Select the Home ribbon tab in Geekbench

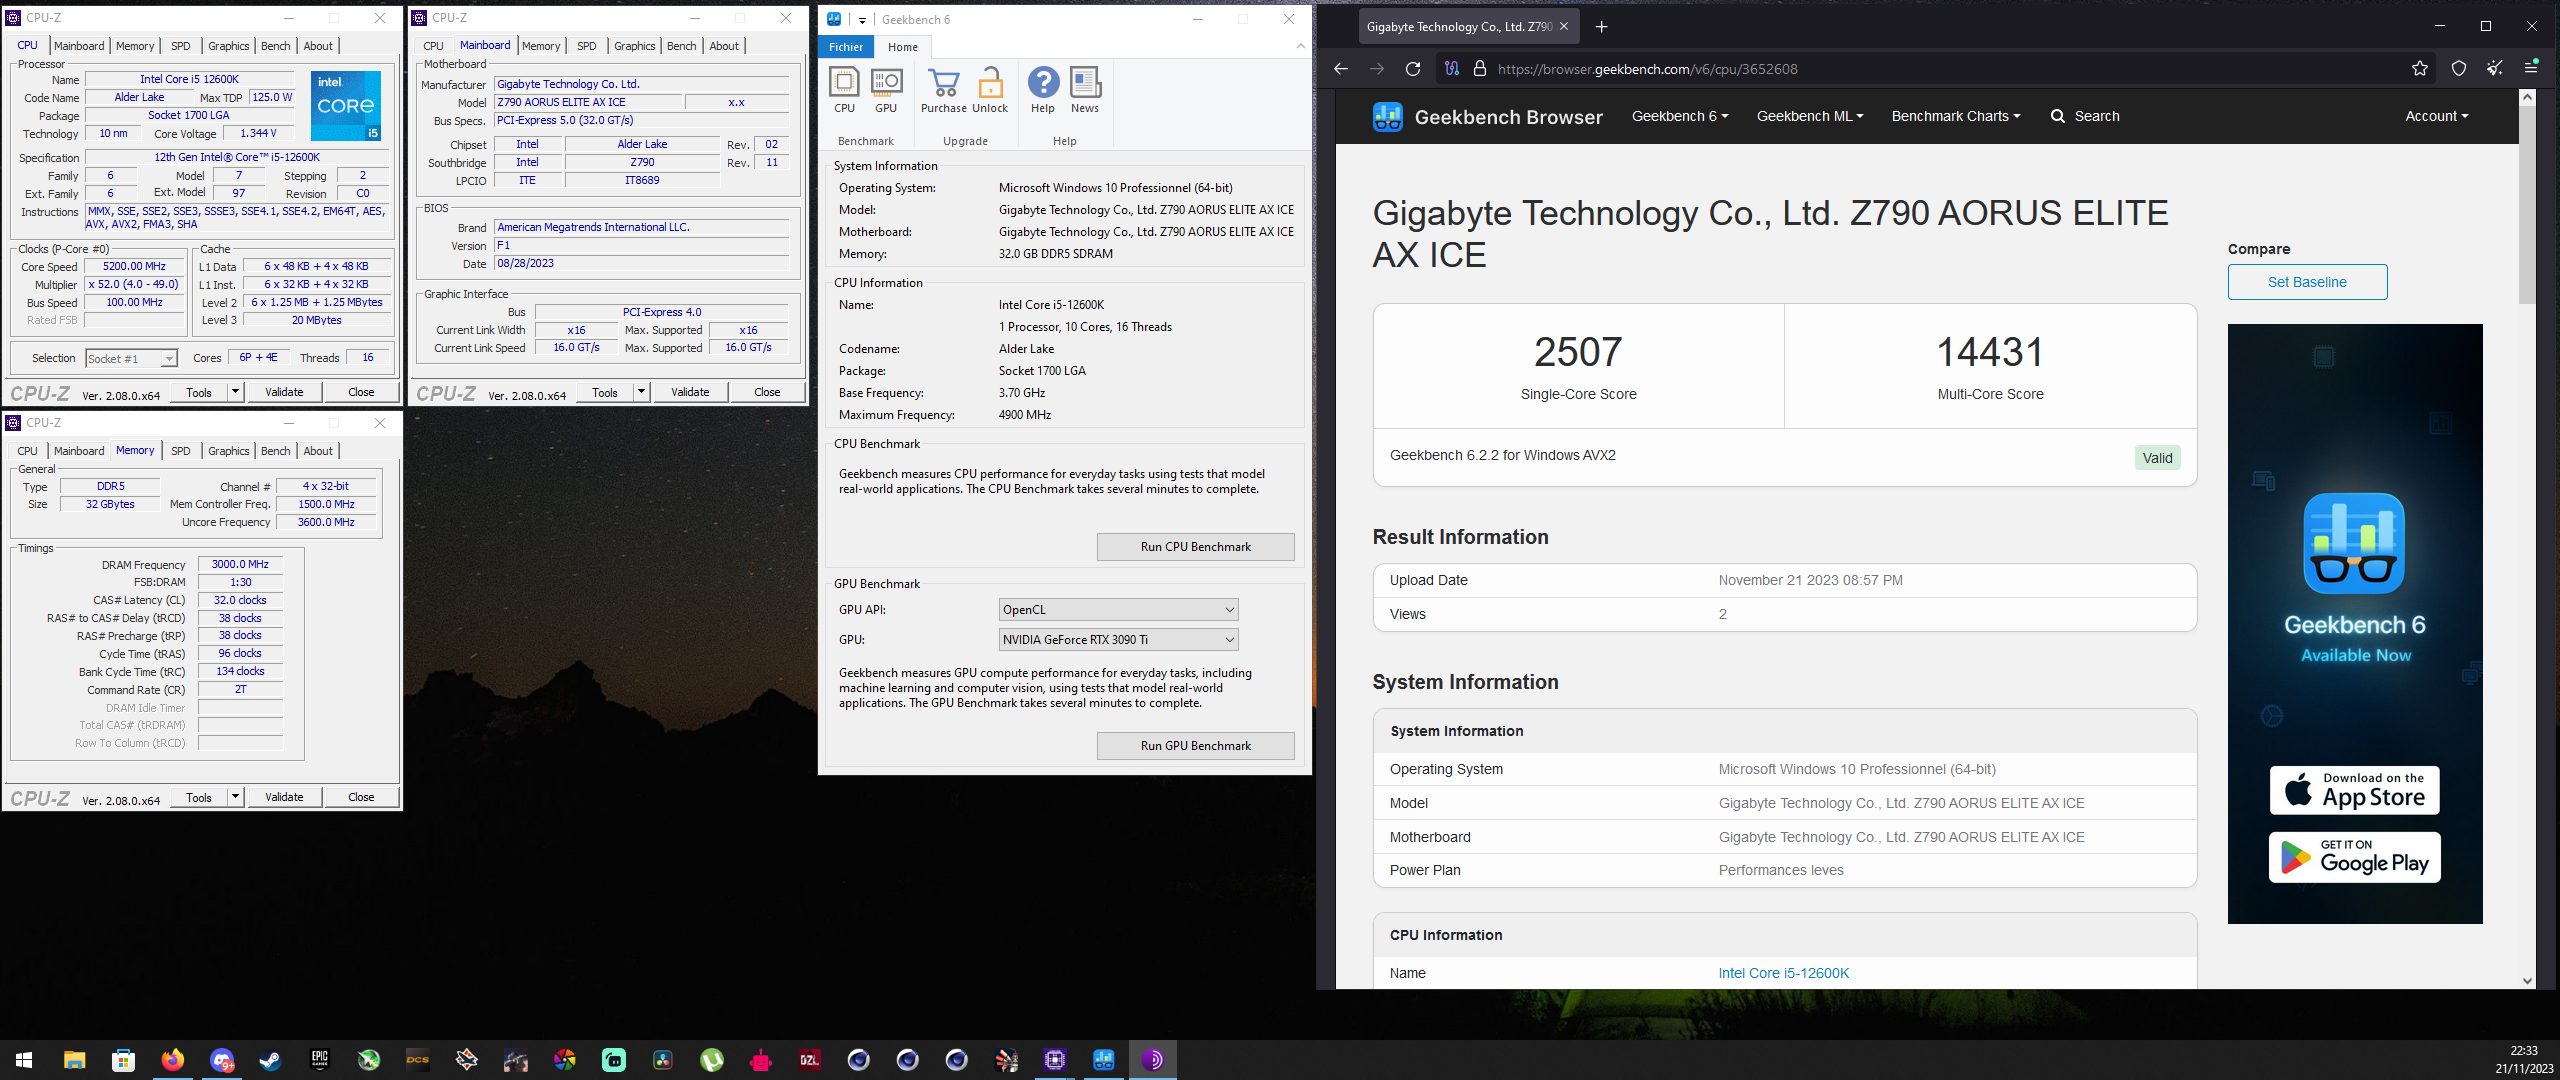click(903, 47)
